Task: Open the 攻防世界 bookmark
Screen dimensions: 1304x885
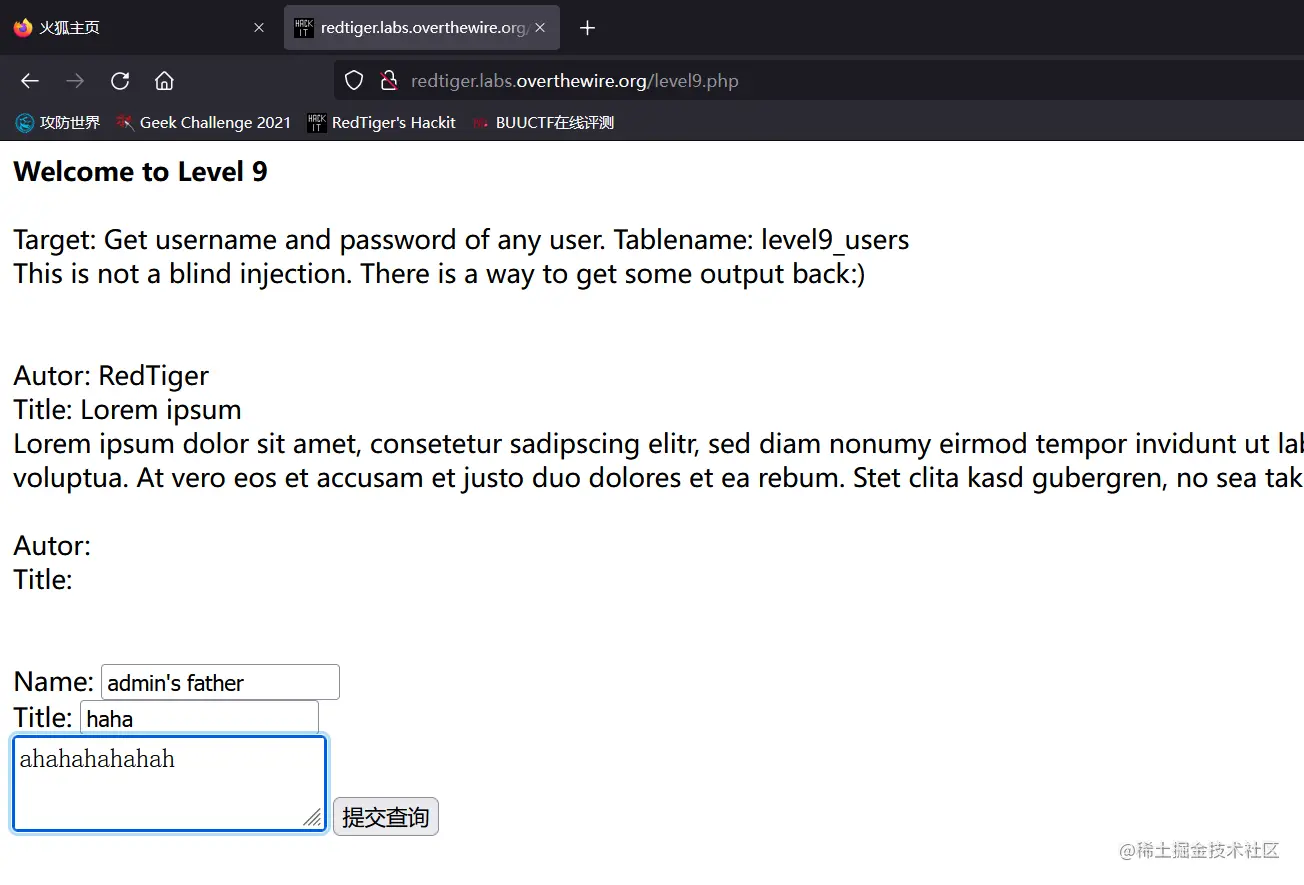Action: pyautogui.click(x=58, y=123)
